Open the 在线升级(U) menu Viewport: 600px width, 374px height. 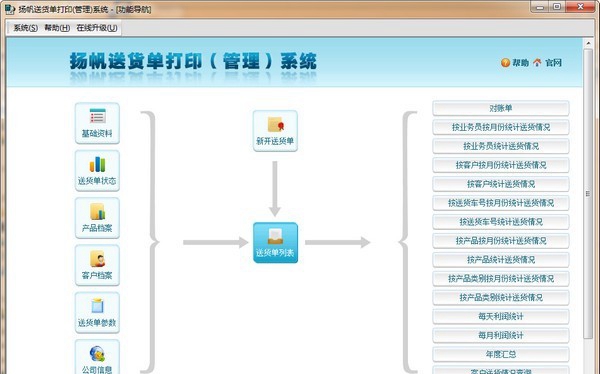click(x=97, y=28)
